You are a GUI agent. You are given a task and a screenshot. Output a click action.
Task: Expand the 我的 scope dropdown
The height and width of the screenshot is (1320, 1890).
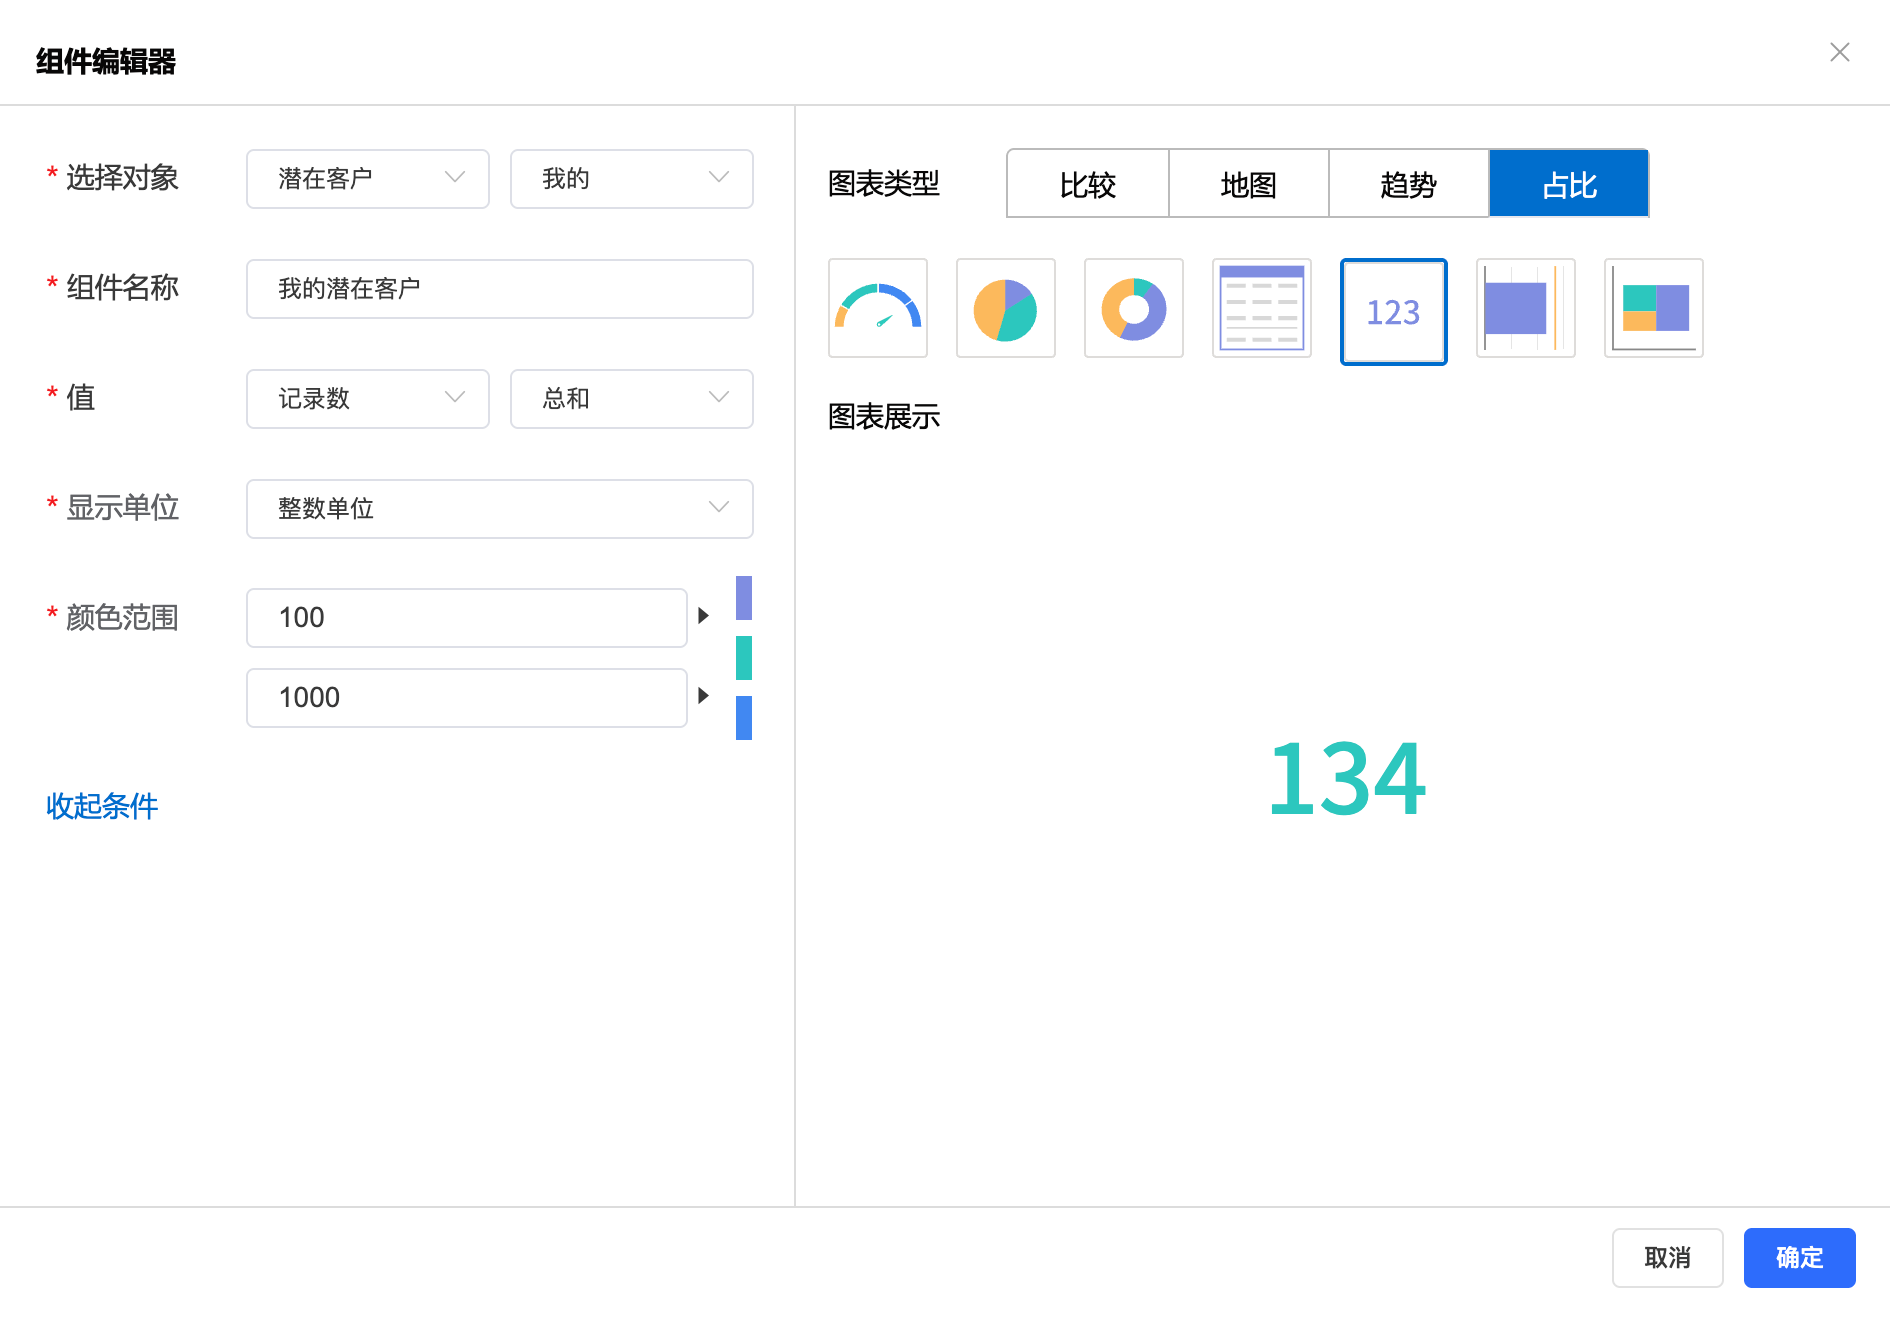[631, 179]
